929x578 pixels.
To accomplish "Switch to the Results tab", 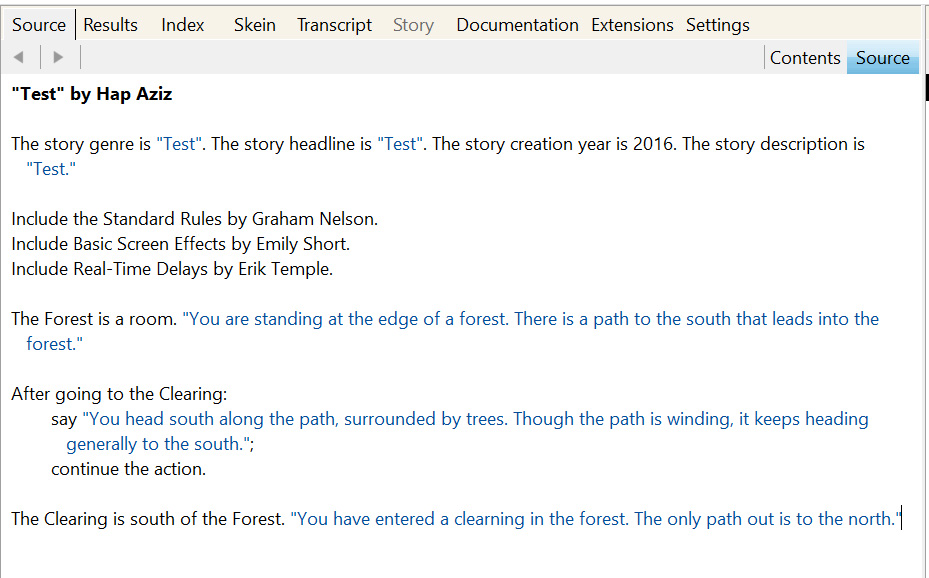I will pyautogui.click(x=110, y=25).
